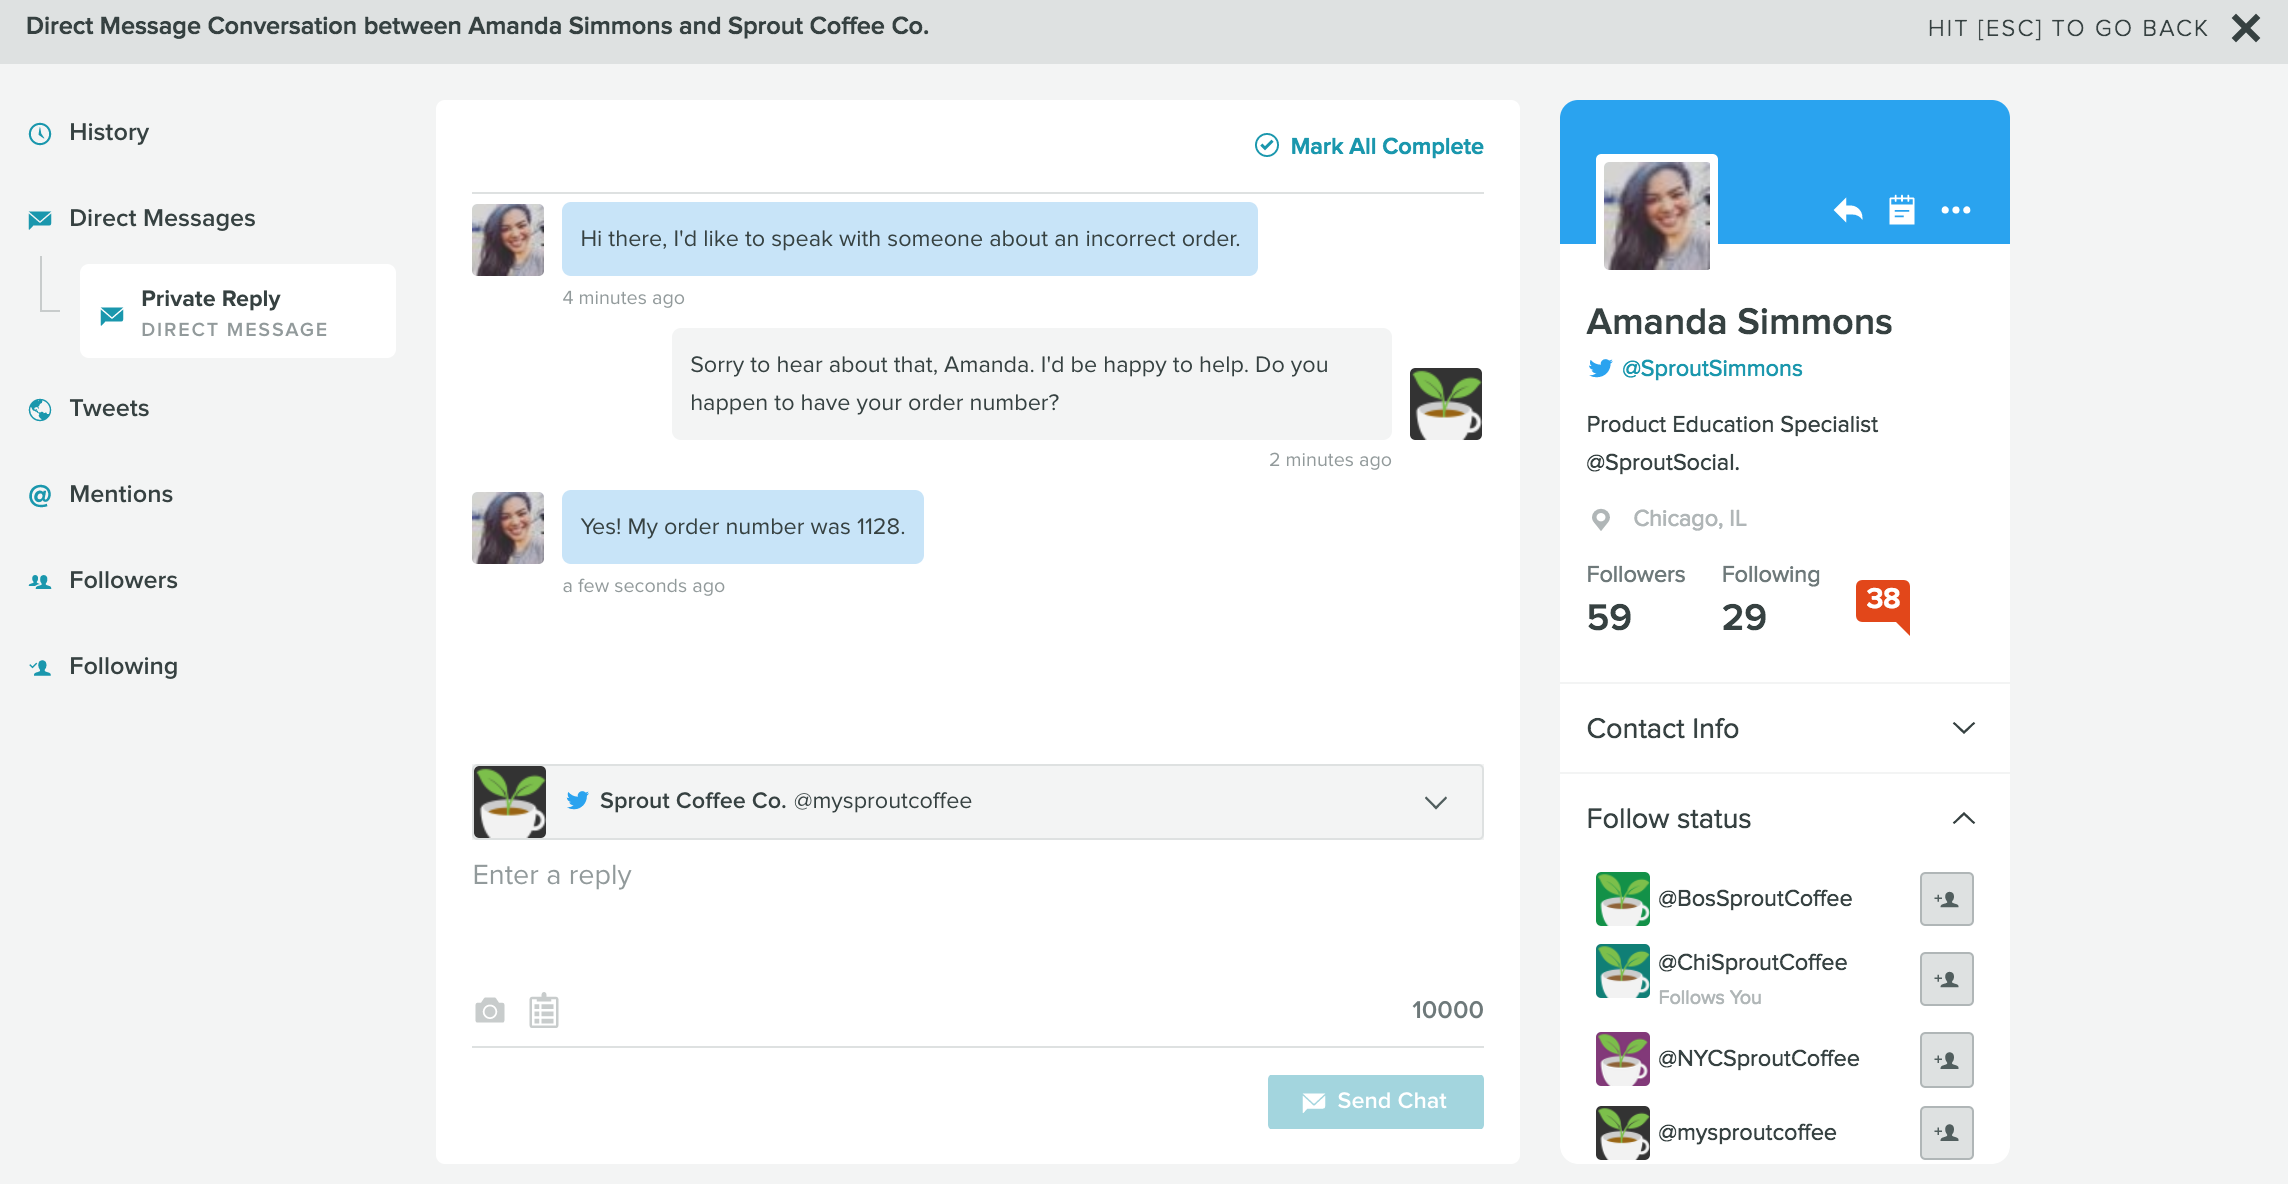Select the Direct Messages menu item
This screenshot has height=1184, width=2288.
point(162,217)
